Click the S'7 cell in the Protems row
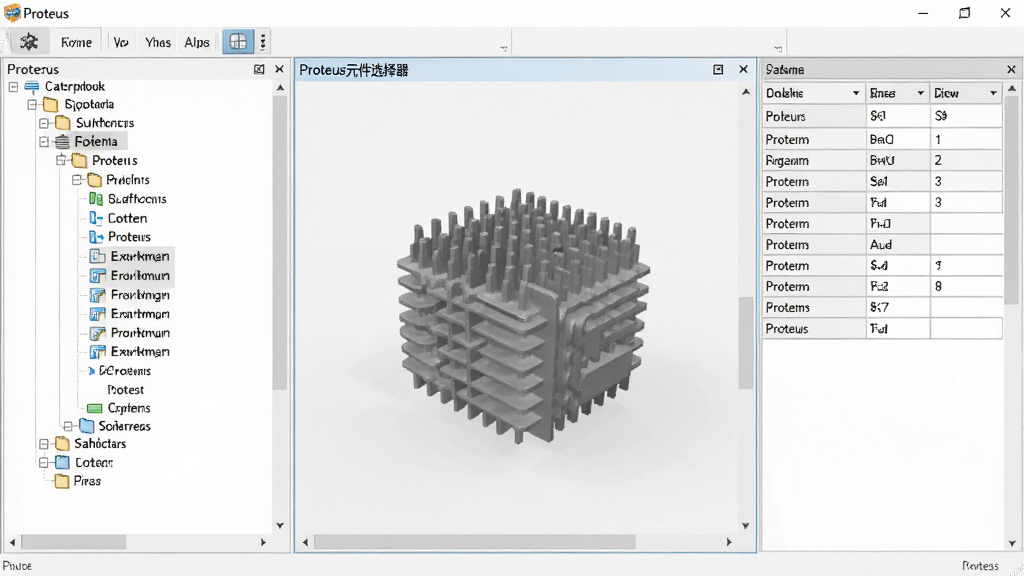This screenshot has height=576, width=1024. click(x=897, y=308)
